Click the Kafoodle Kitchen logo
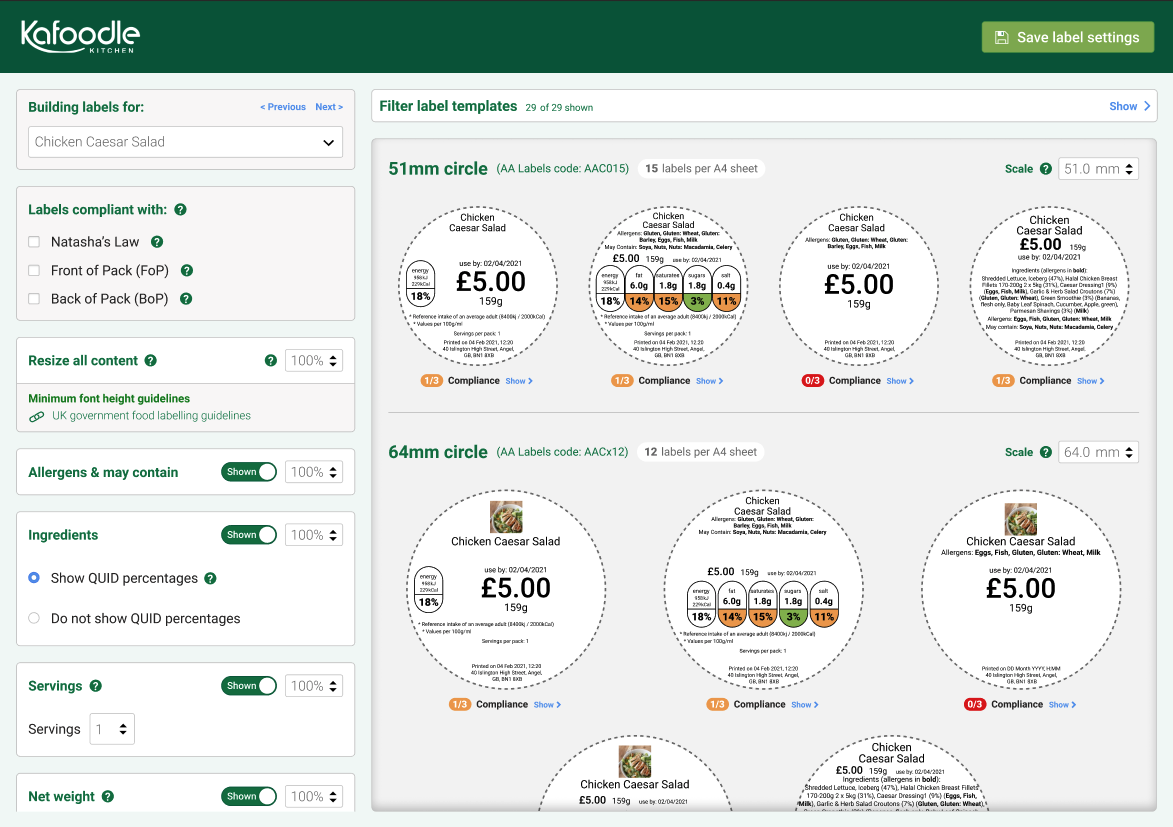 [x=80, y=36]
